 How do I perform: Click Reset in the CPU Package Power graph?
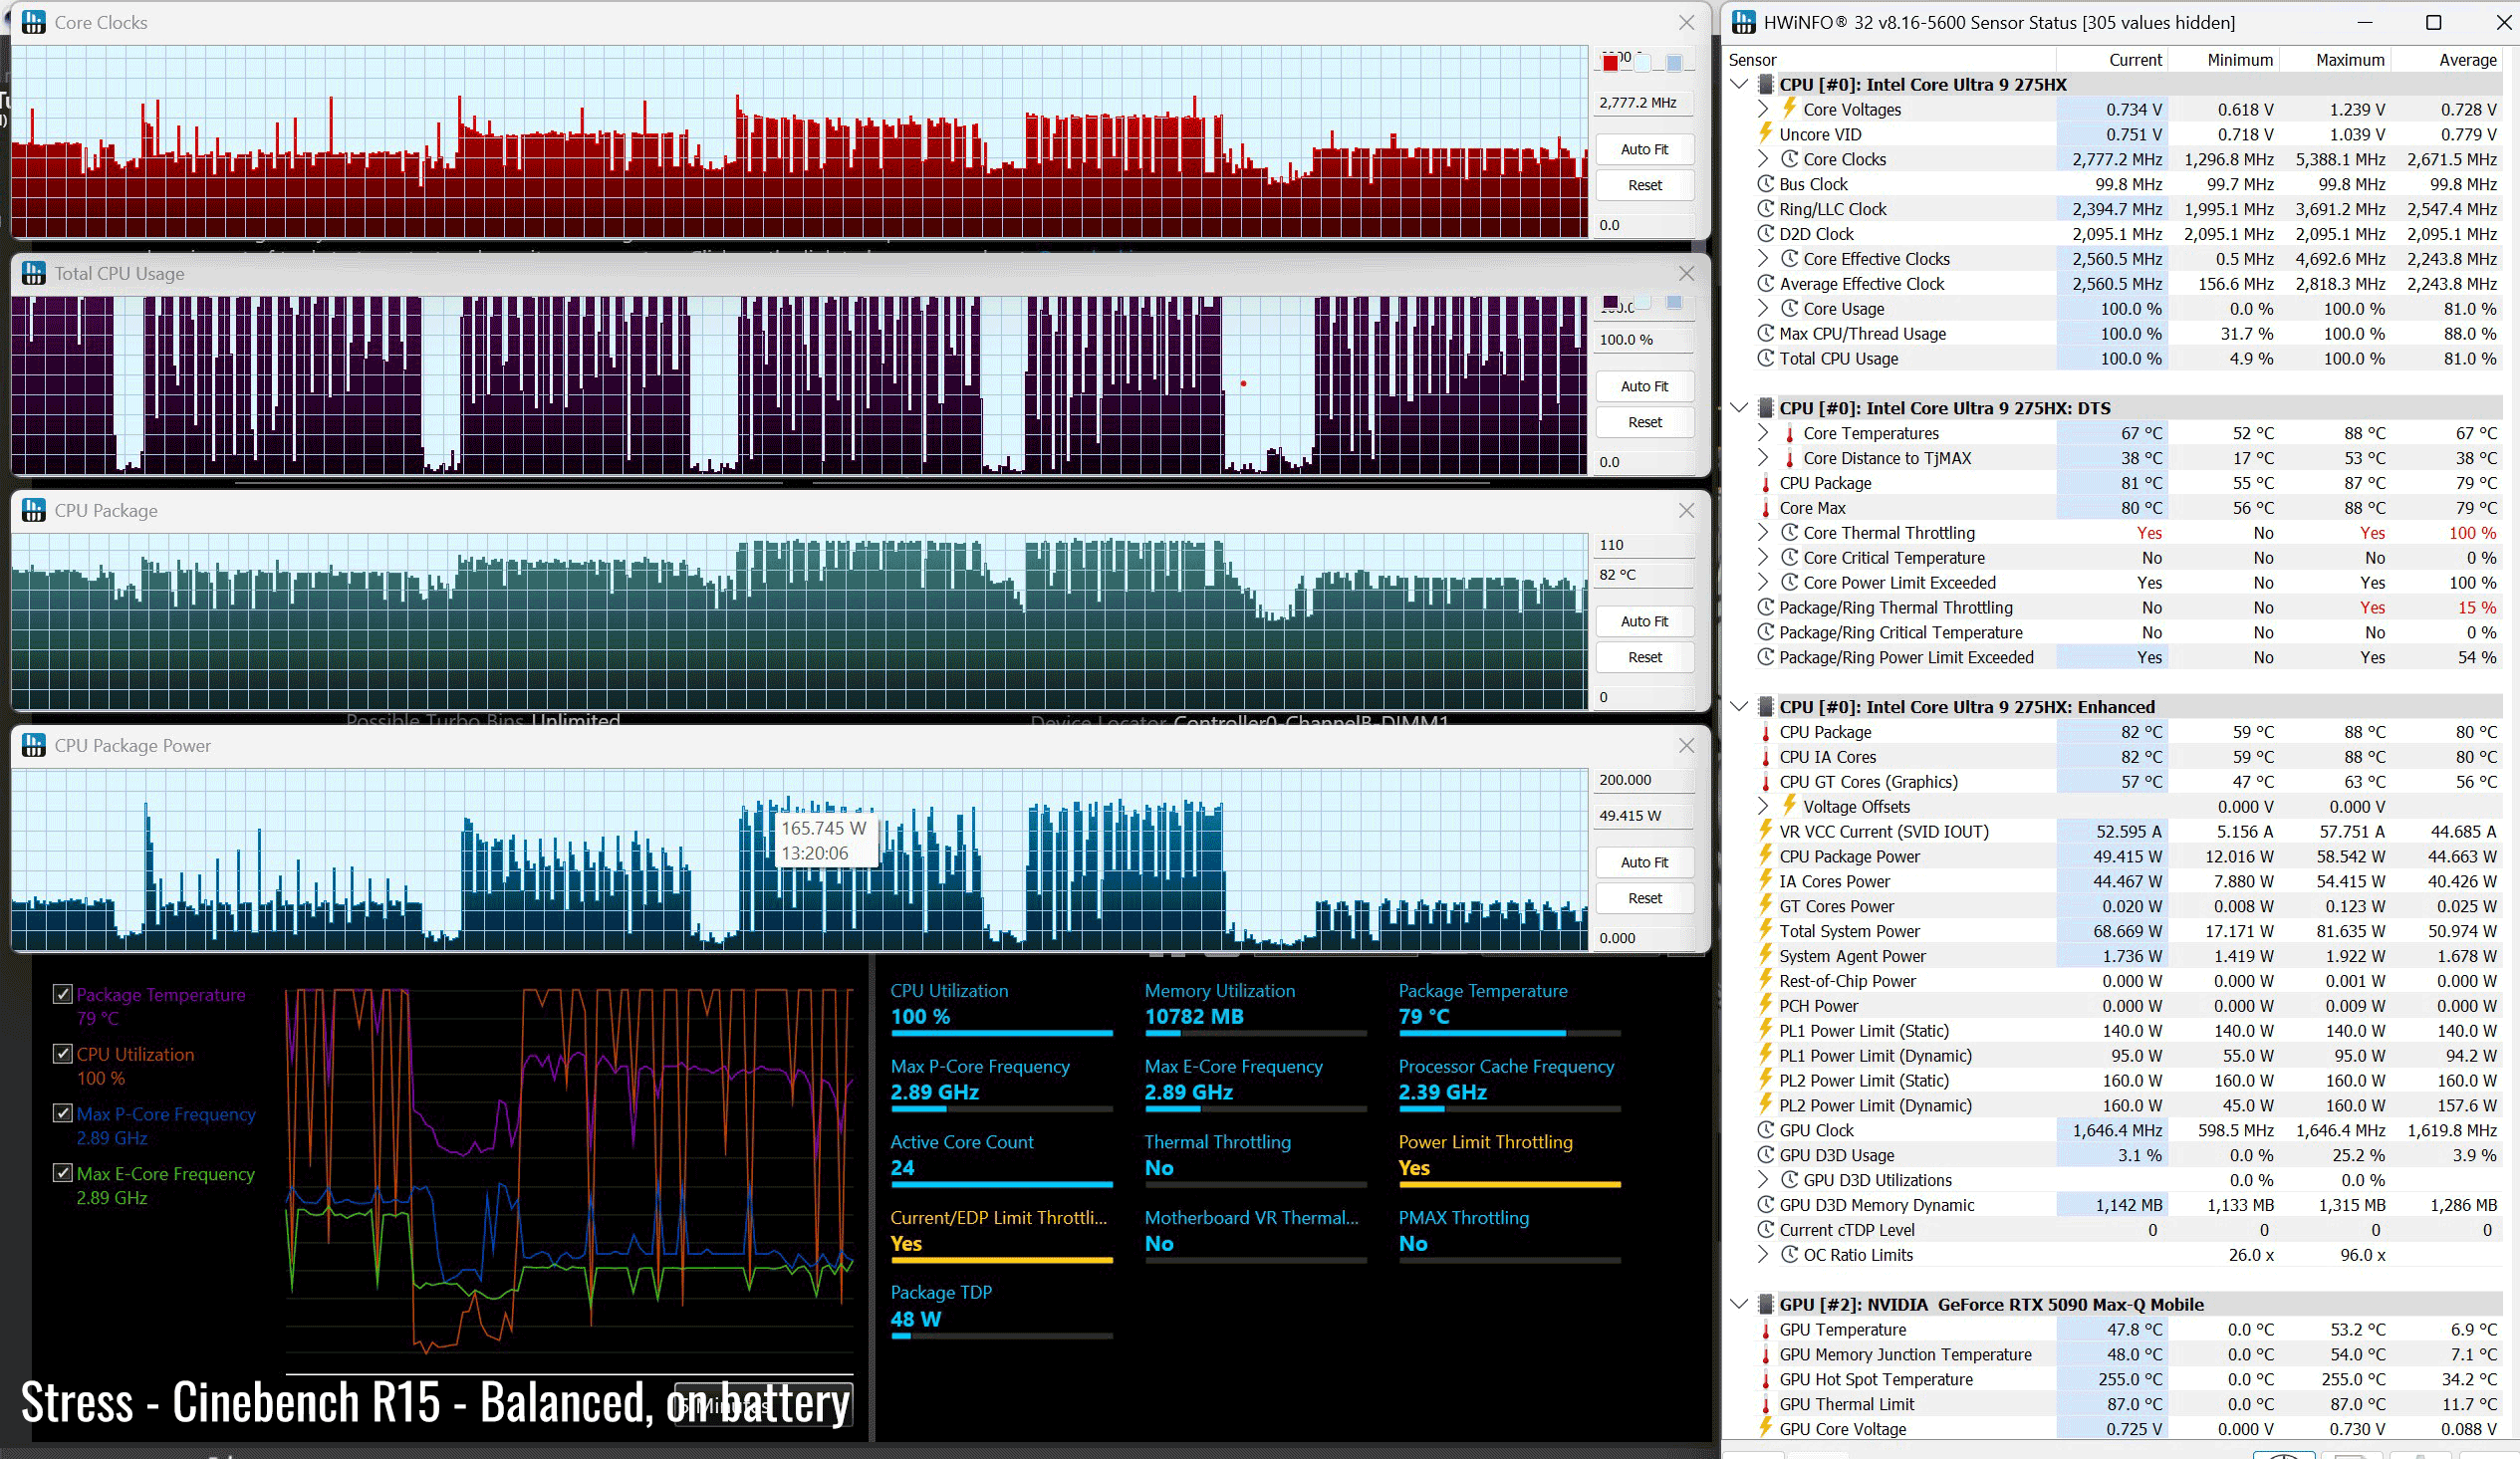pyautogui.click(x=1644, y=898)
